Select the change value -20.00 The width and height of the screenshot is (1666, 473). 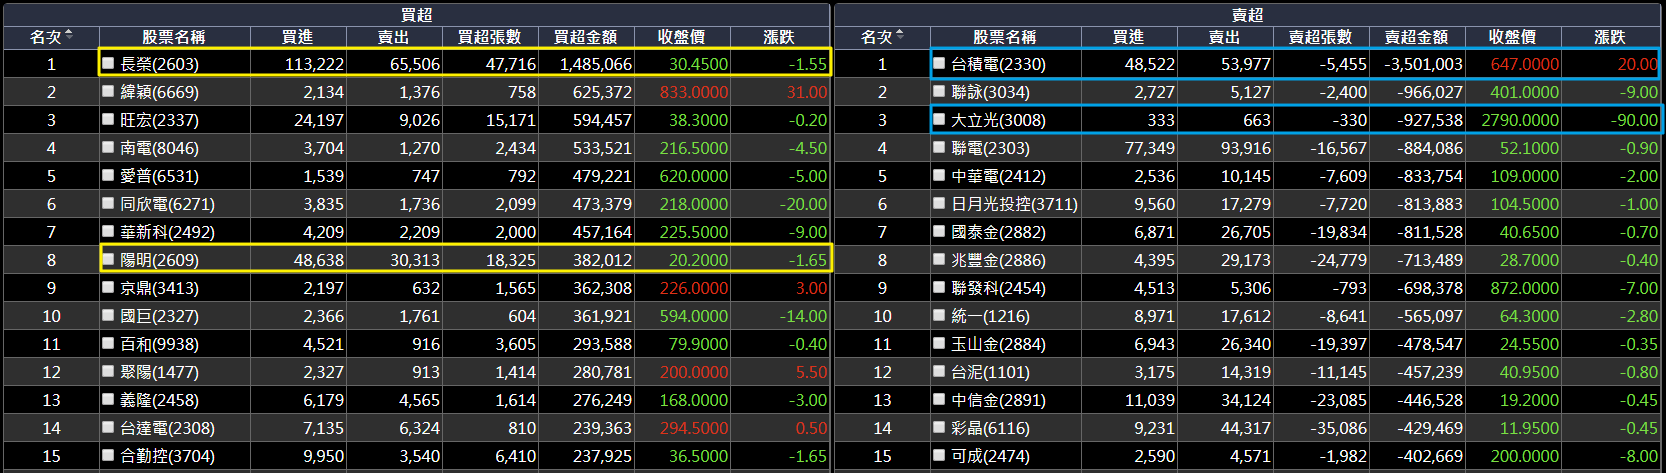pos(804,204)
